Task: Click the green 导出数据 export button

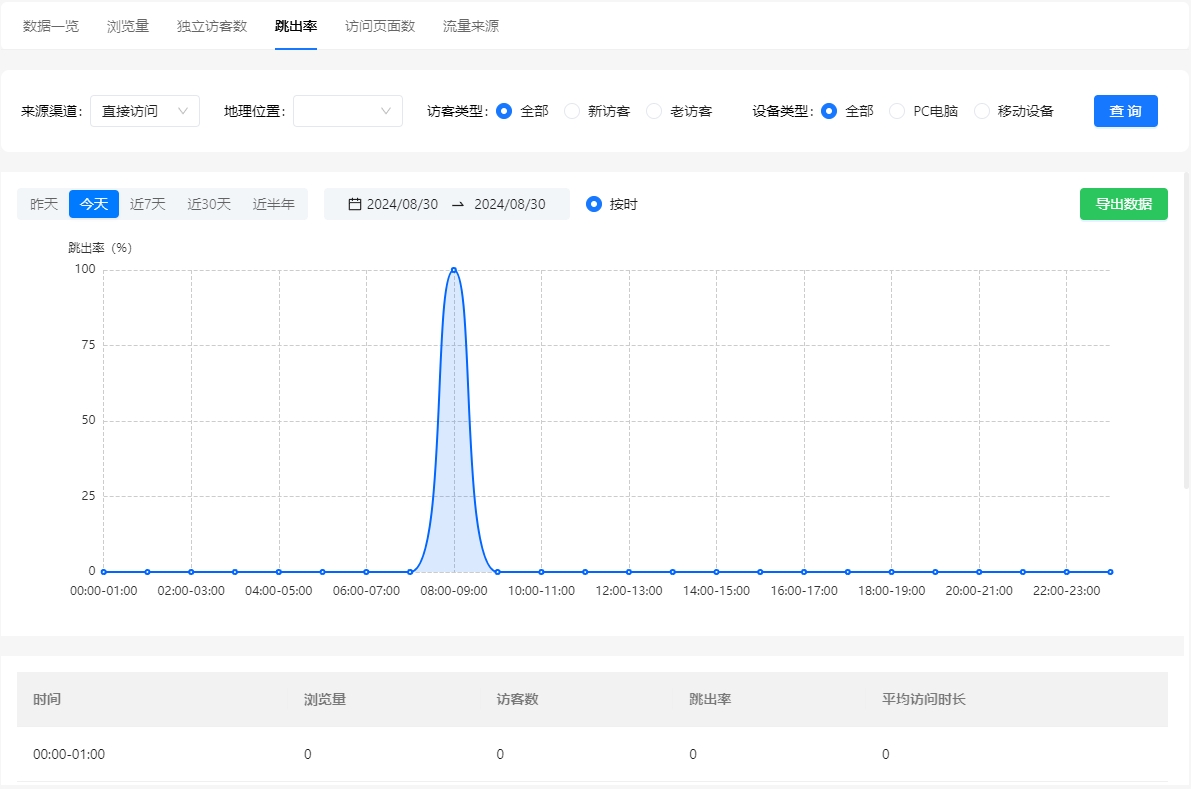Action: click(x=1123, y=203)
